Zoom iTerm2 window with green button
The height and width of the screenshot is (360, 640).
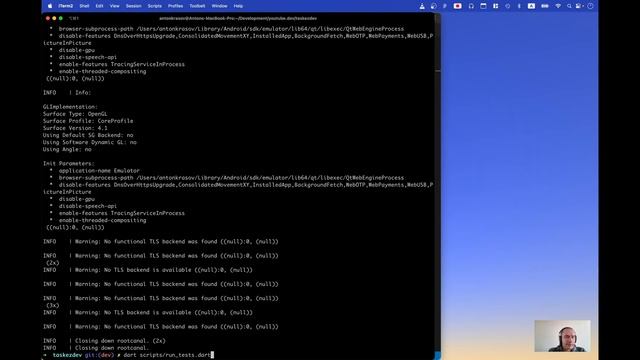(61, 18)
